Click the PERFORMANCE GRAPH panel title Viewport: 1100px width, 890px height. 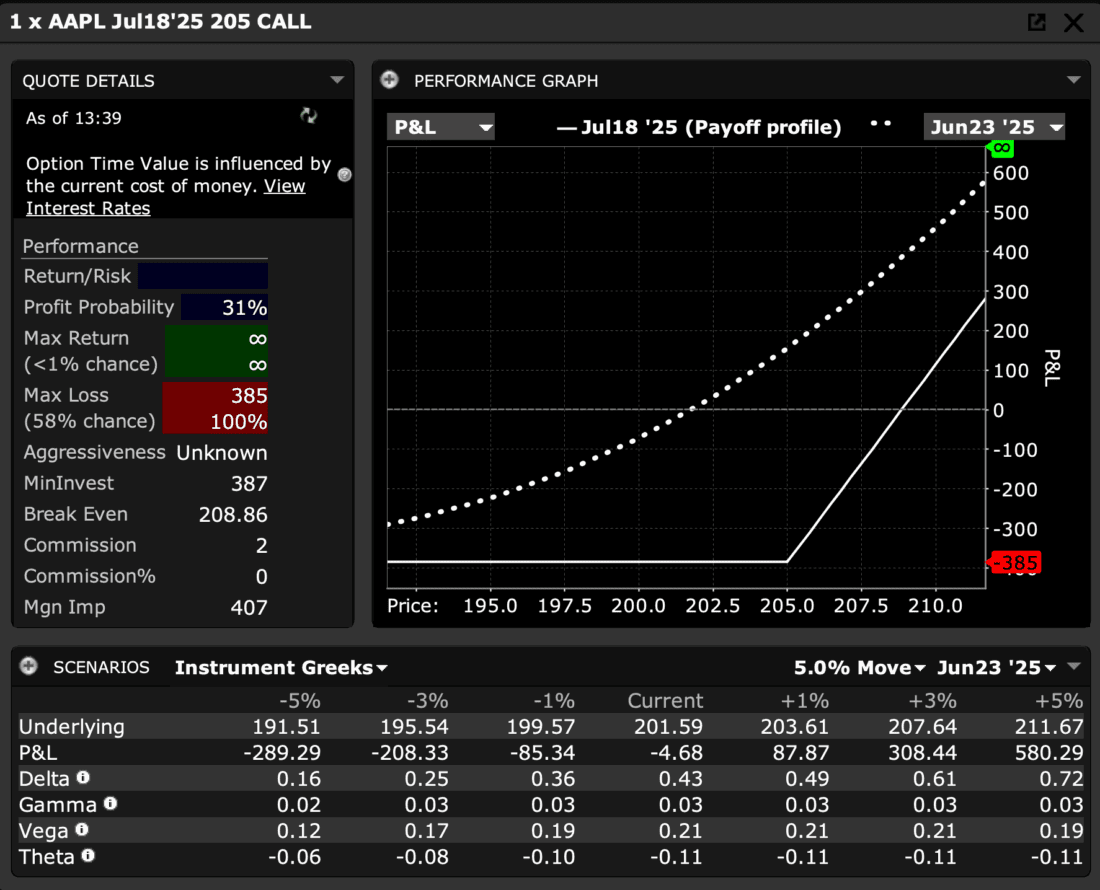[506, 81]
